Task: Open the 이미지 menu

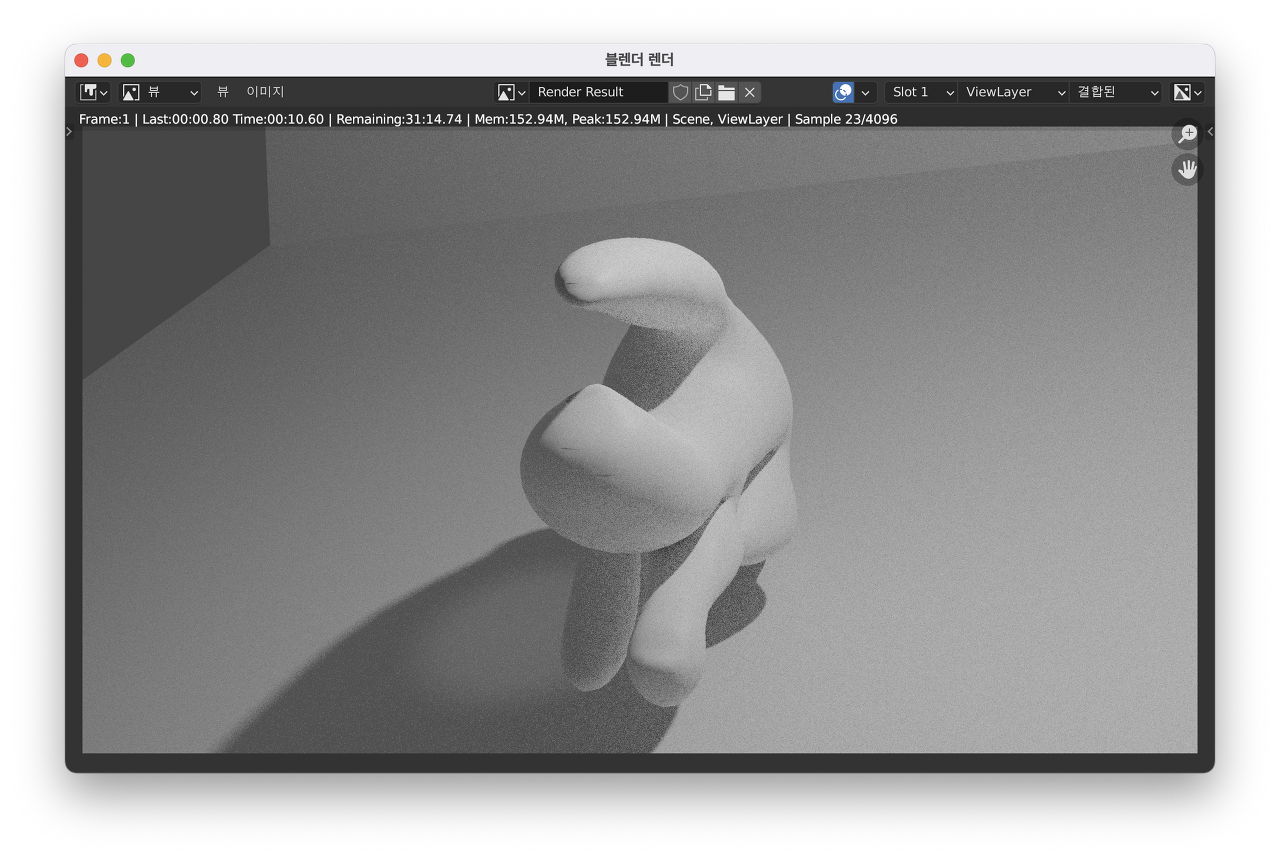Action: point(265,92)
